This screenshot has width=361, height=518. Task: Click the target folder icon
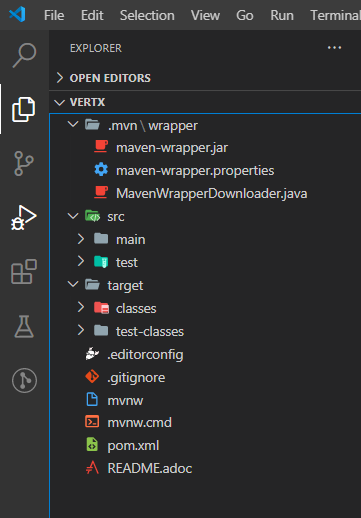92,285
